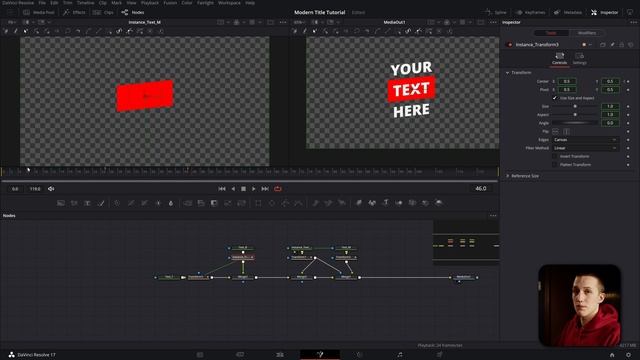
Task: Open Project Settings gear icon
Action: click(x=629, y=355)
